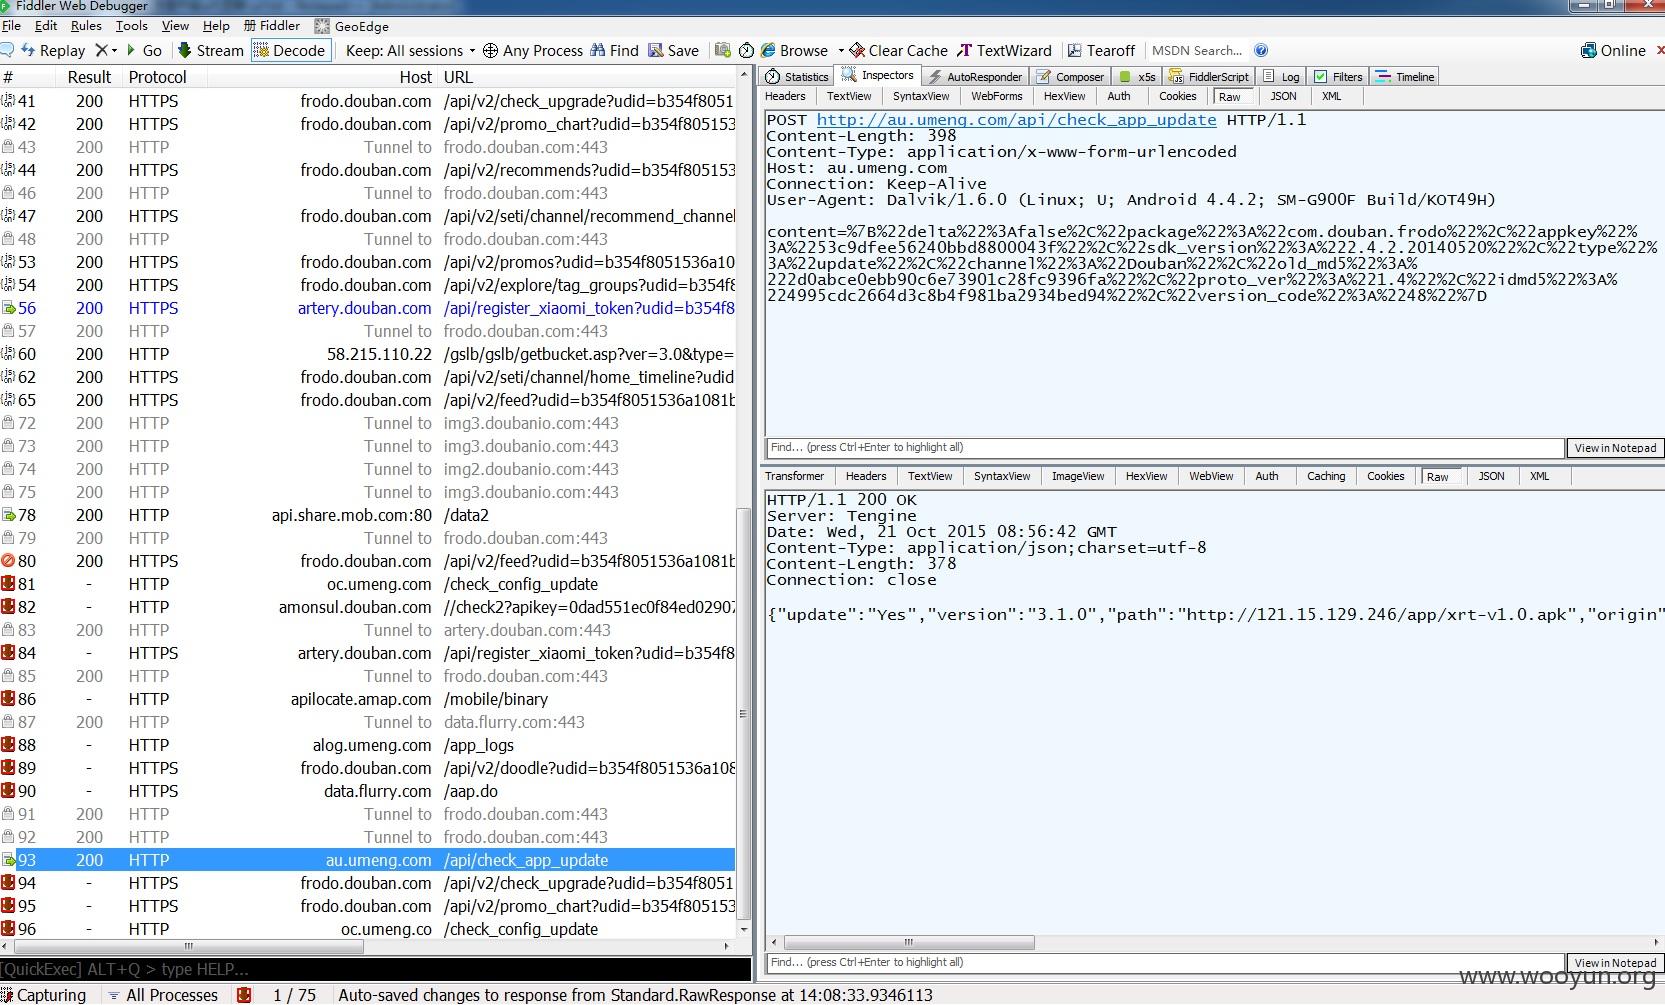The height and width of the screenshot is (1005, 1665).
Task: Switch to the Log tab
Action: pos(1282,76)
